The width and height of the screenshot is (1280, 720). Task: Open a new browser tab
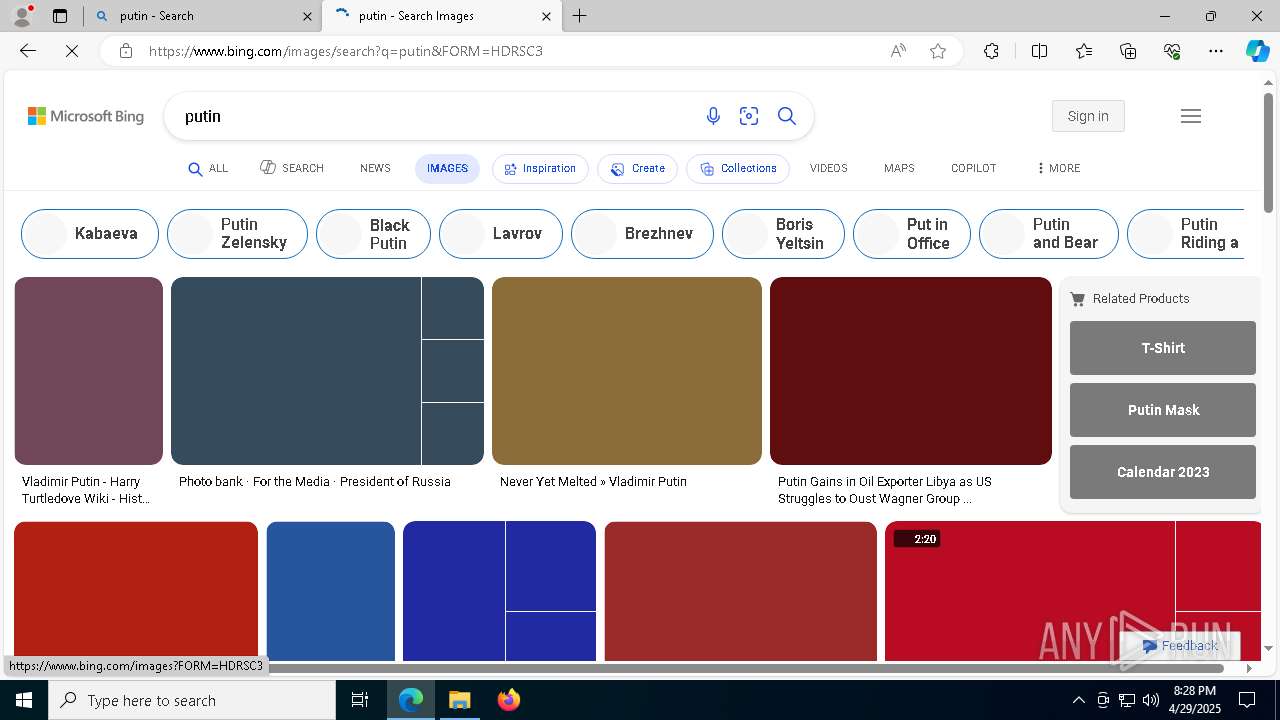[x=579, y=16]
